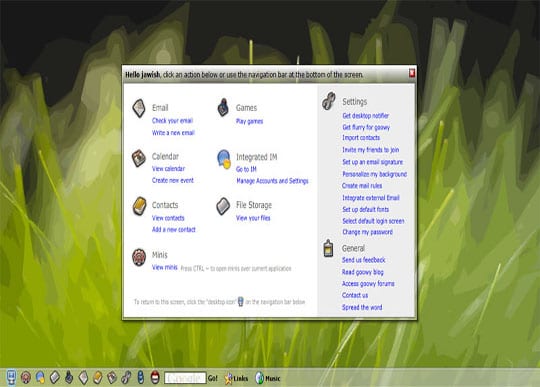This screenshot has width=540, height=387.
Task: Click the Settings wrench icon in side panel
Action: click(x=329, y=101)
